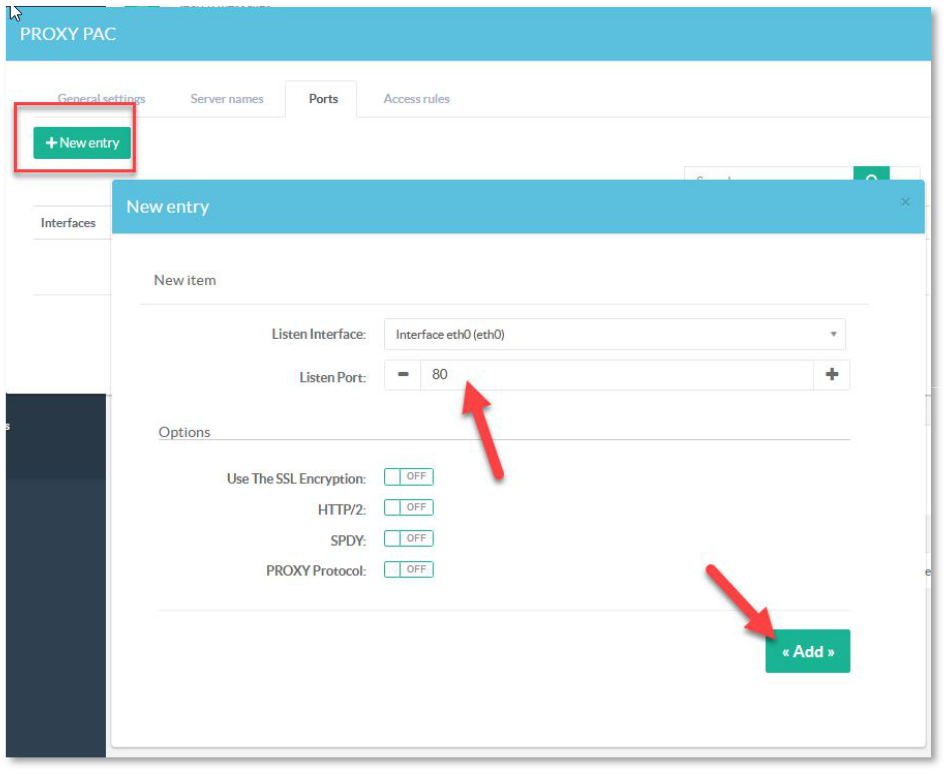Click the New entry button
The image size is (948, 774).
[82, 143]
